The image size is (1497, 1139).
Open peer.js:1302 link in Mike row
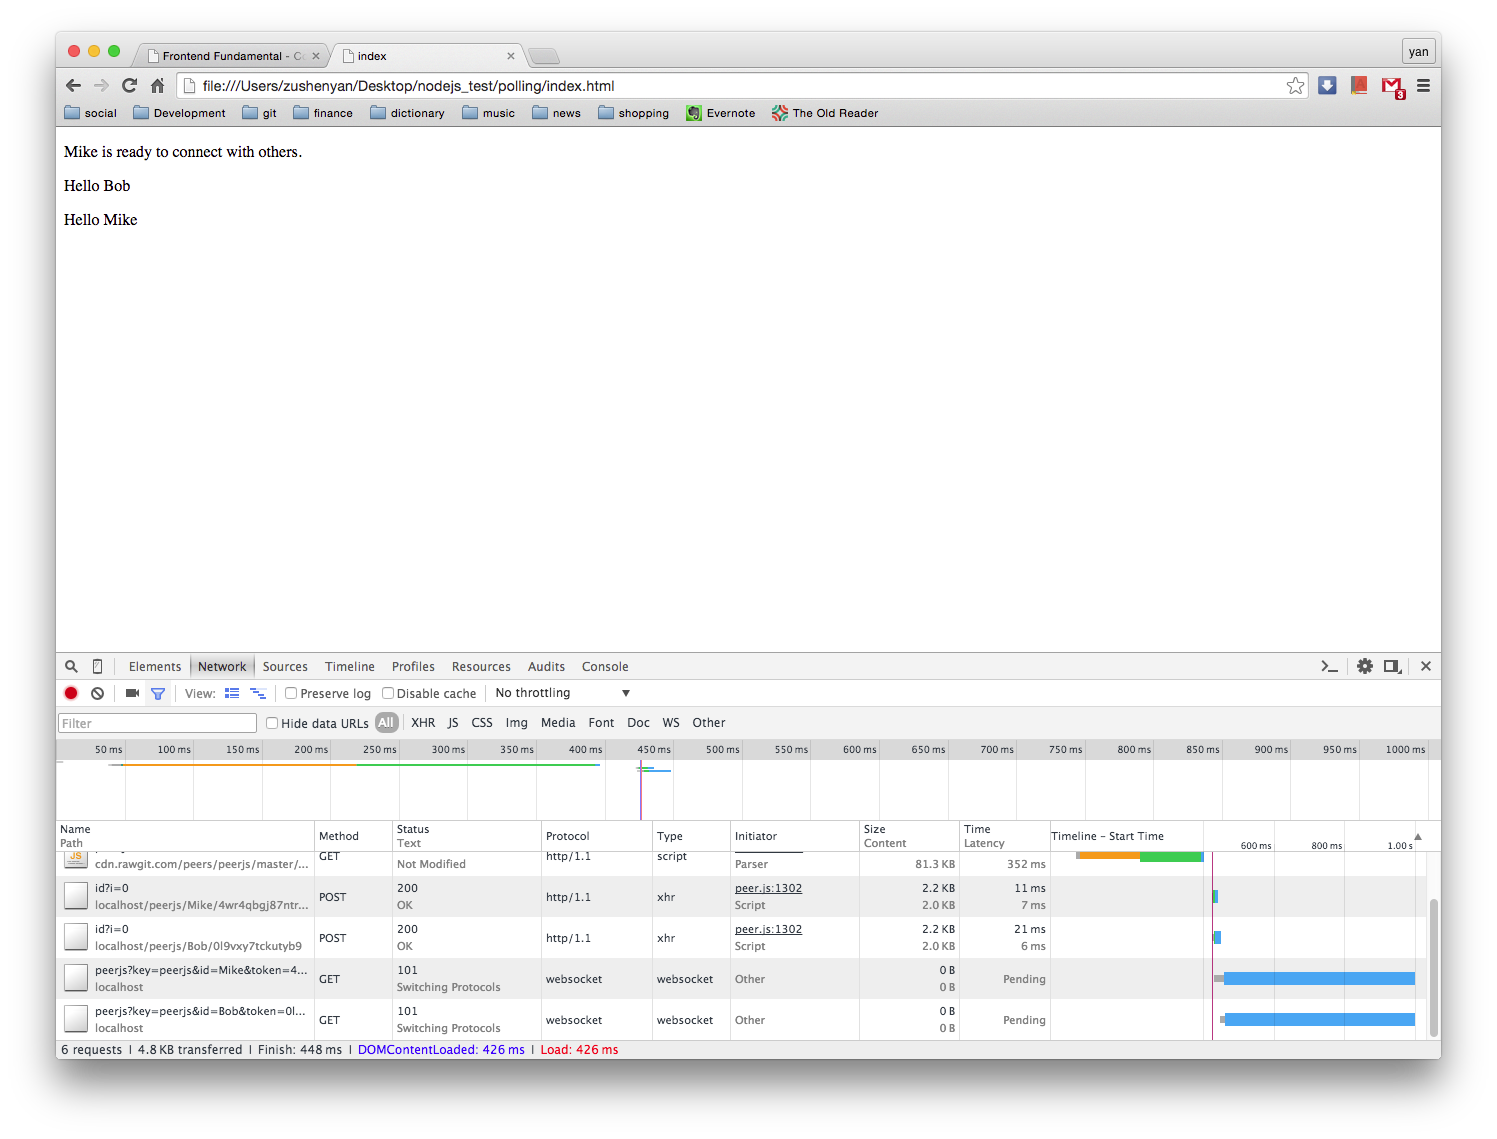tap(768, 888)
